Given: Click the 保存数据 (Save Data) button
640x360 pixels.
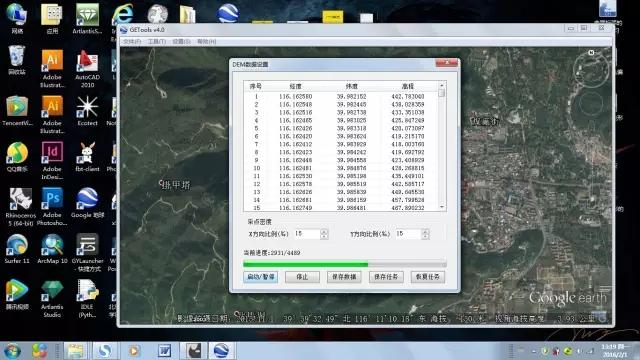Looking at the screenshot, I should click(x=344, y=277).
